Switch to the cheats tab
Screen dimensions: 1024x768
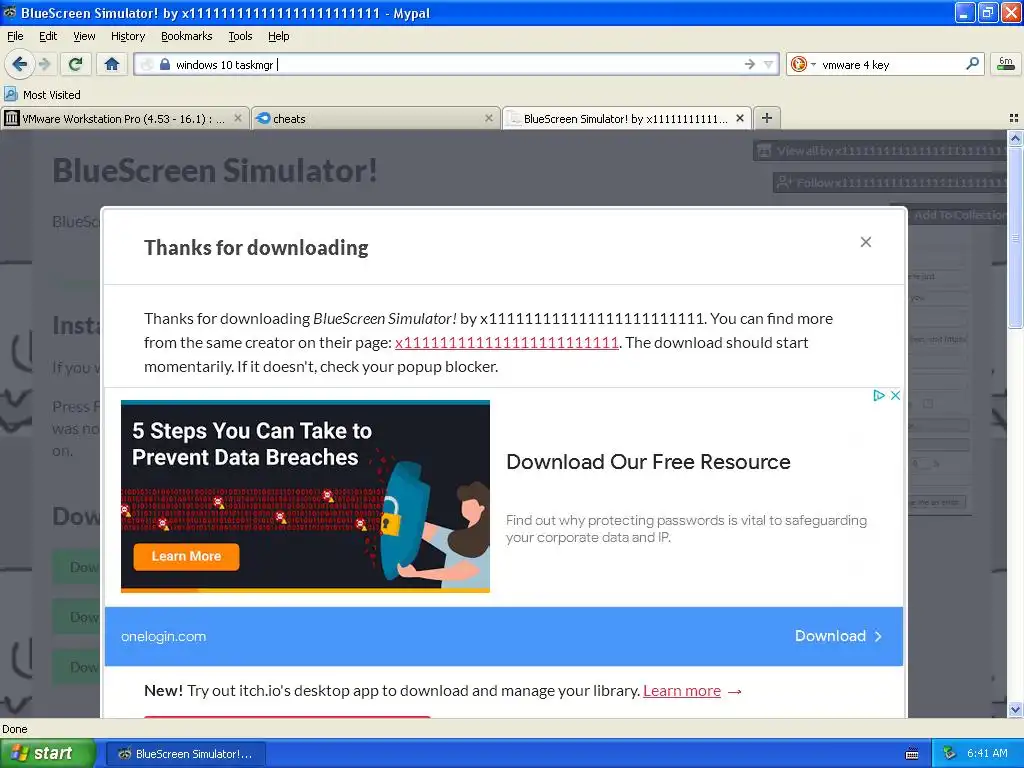tap(375, 118)
